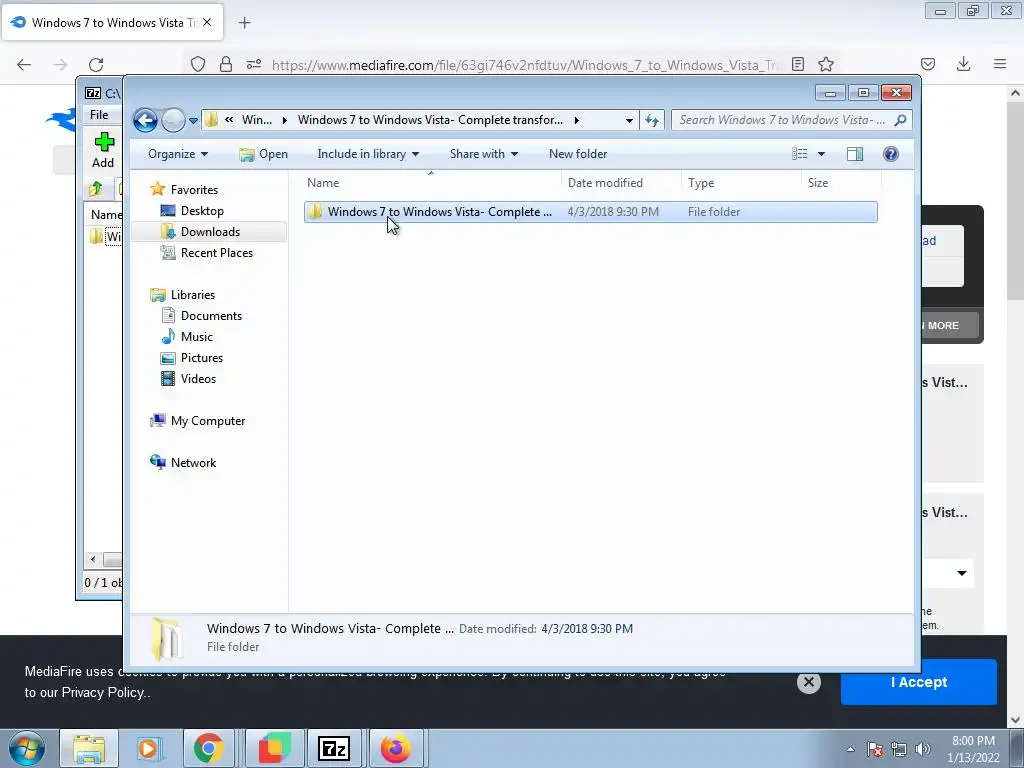Open the Windows Start menu
The height and width of the screenshot is (768, 1024).
click(x=27, y=749)
